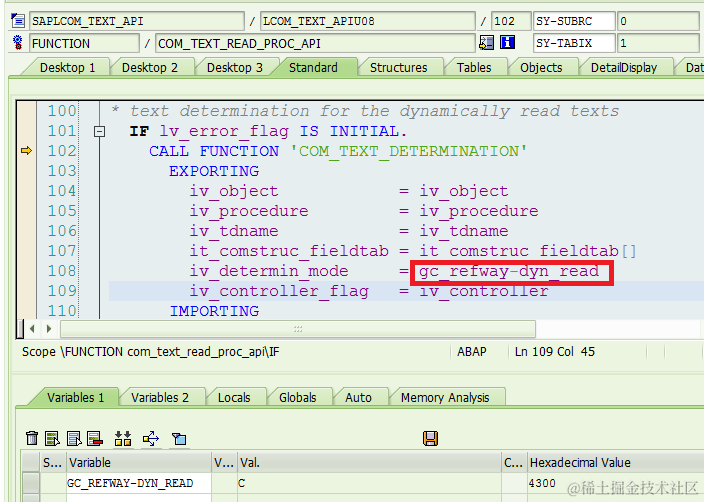Switch to the Desktop 1 tab

pyautogui.click(x=67, y=67)
